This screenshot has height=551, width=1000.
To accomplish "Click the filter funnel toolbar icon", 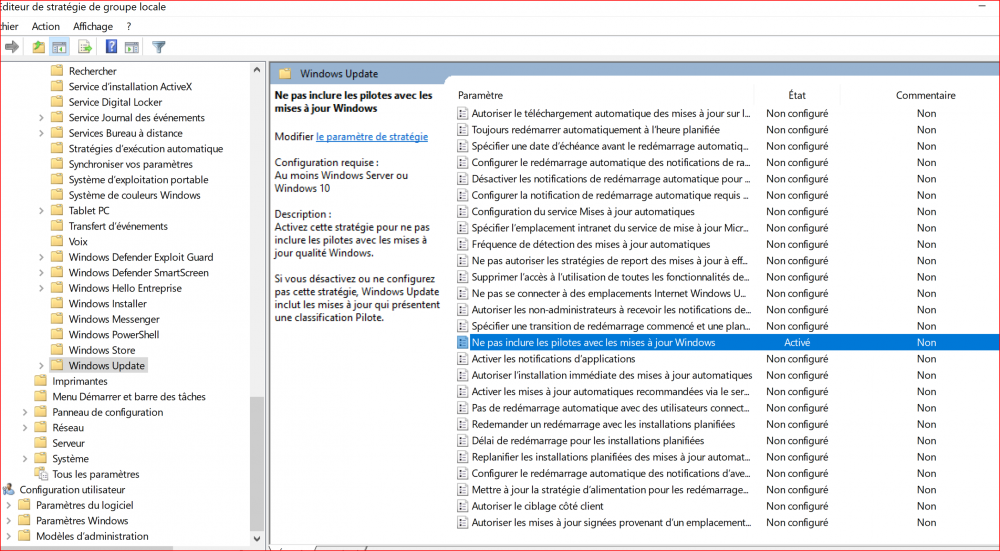I will [158, 46].
